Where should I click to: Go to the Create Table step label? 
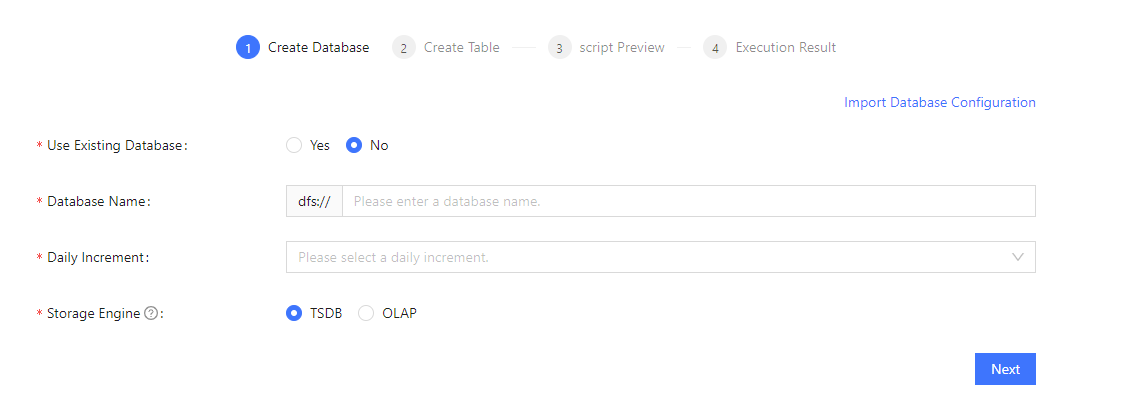pos(461,47)
